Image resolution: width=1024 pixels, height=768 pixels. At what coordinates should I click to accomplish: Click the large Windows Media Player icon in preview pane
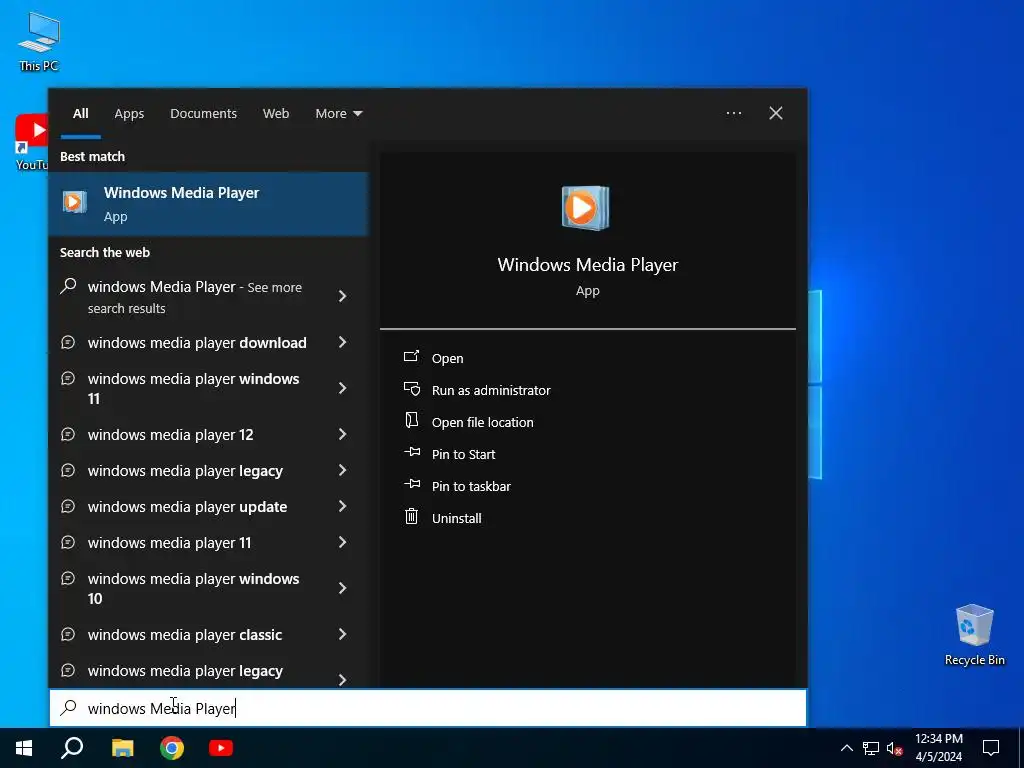pos(585,208)
